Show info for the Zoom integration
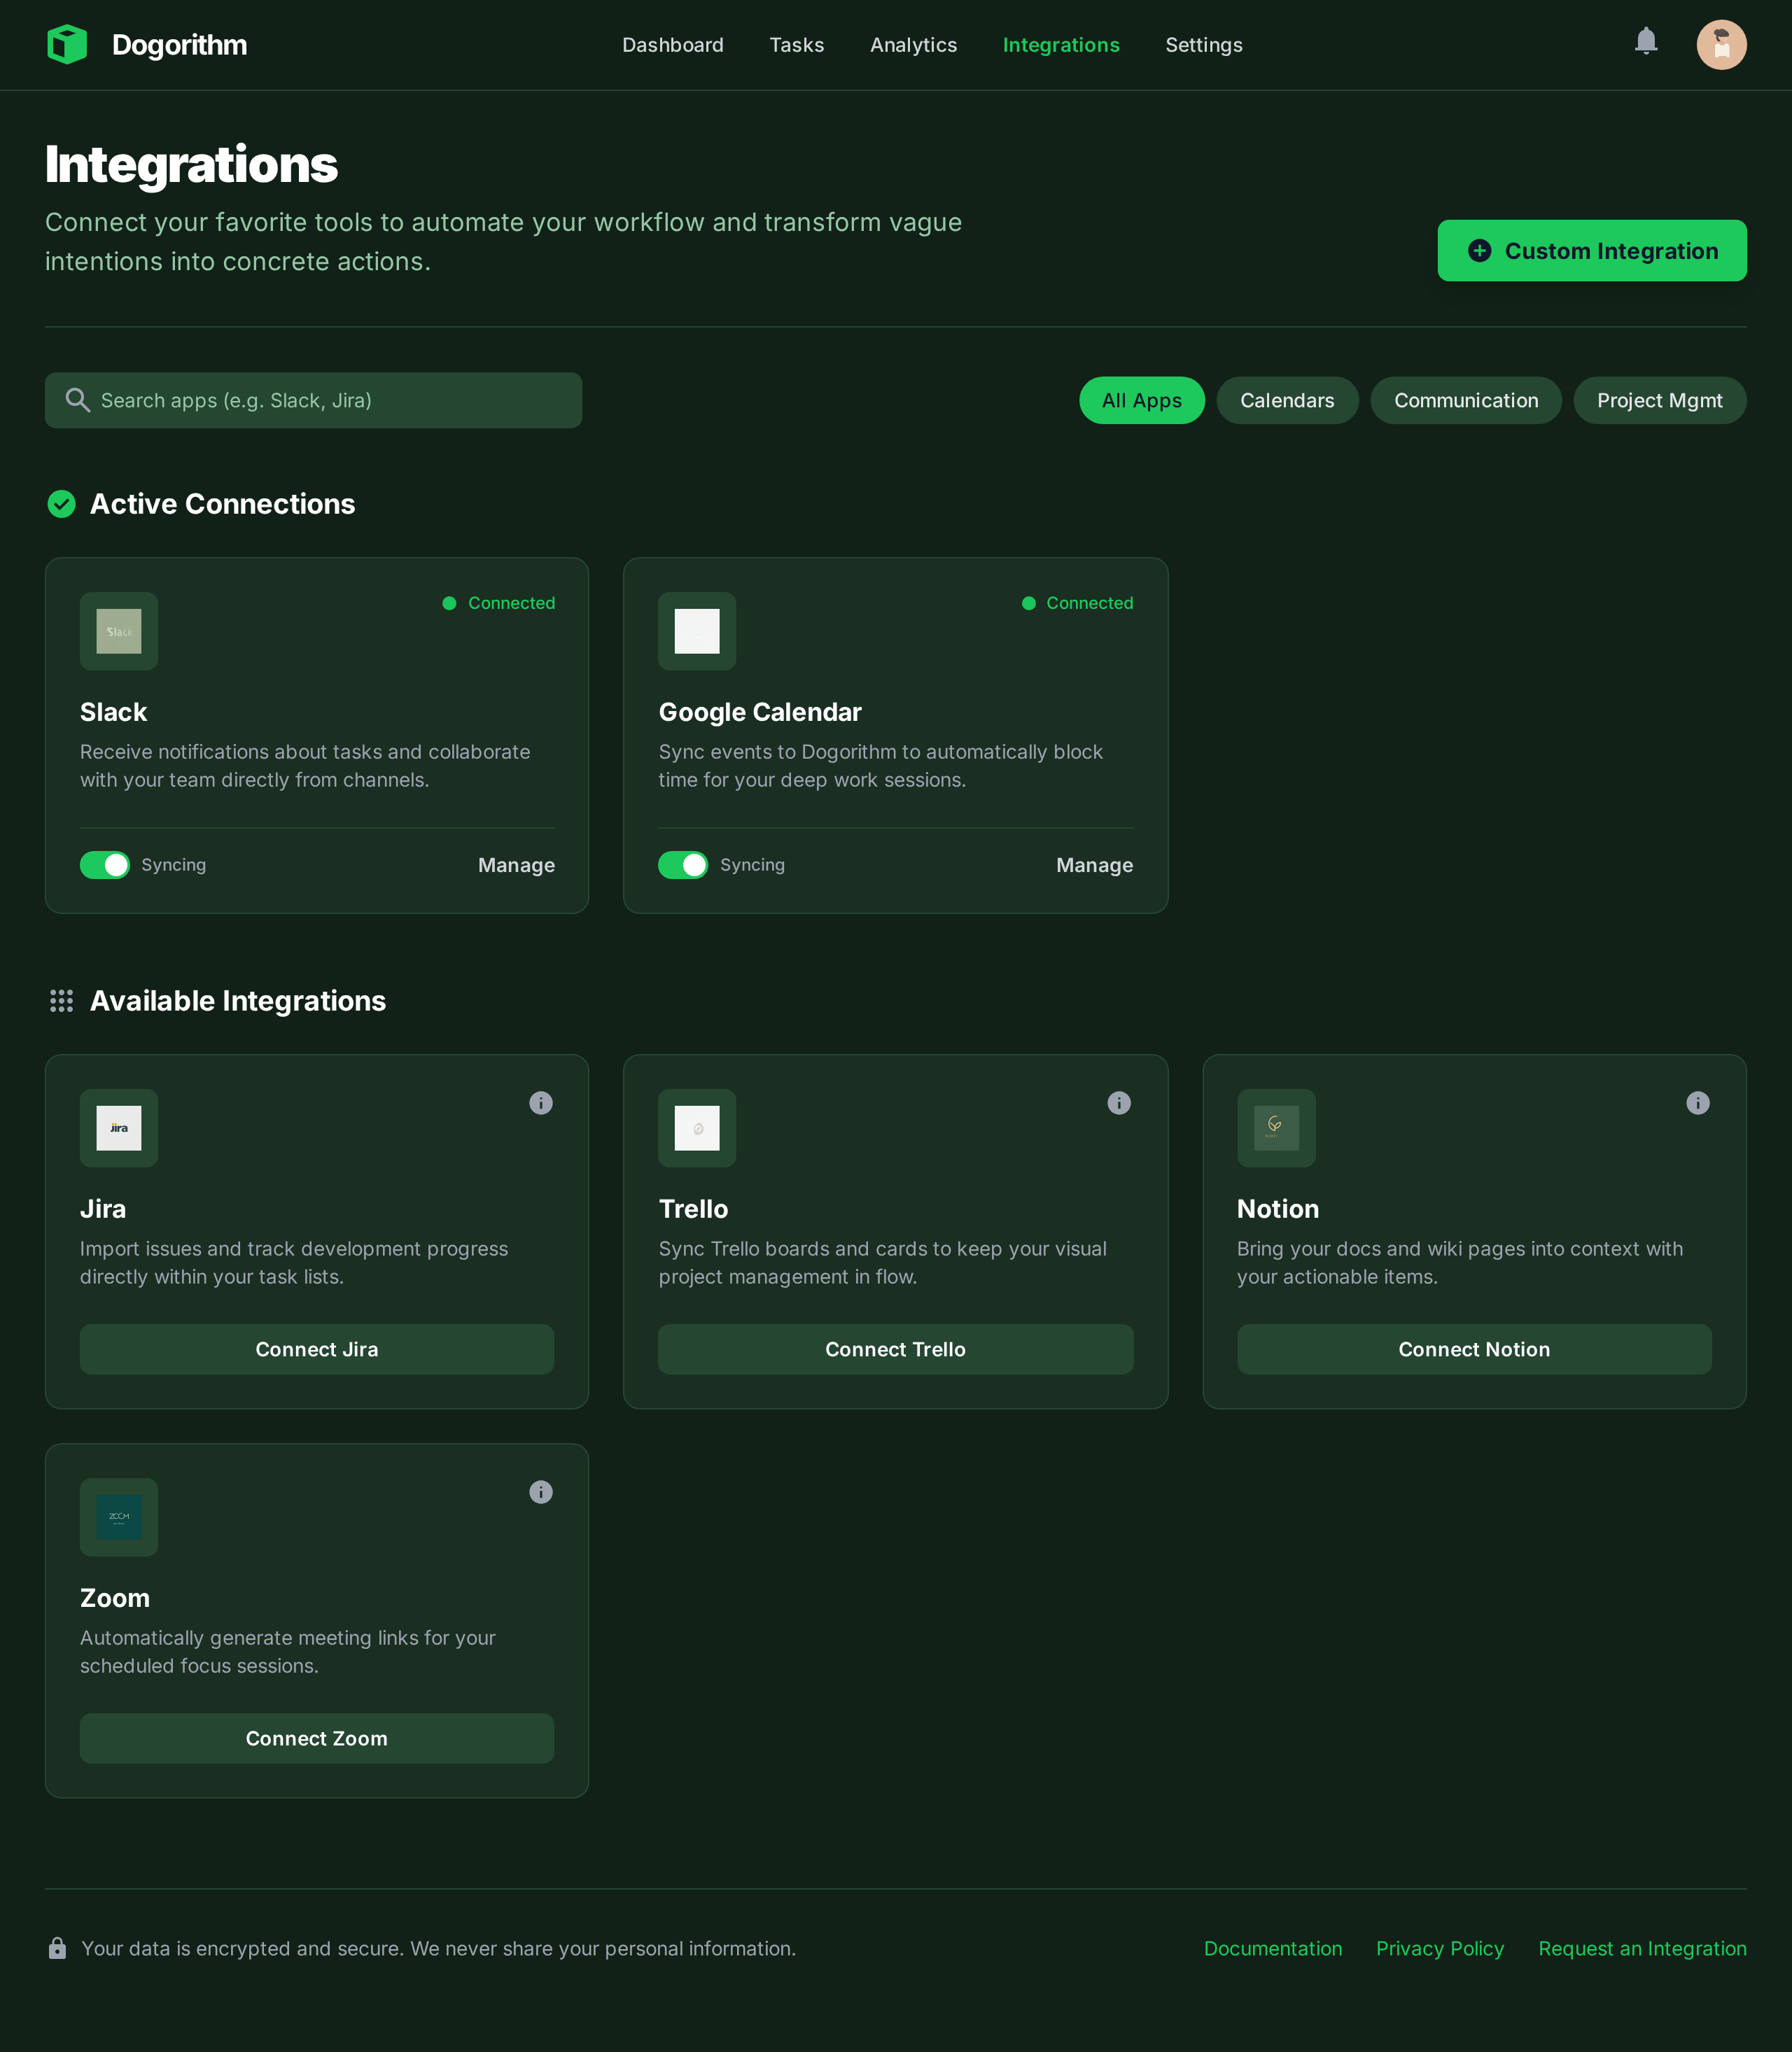Image resolution: width=1792 pixels, height=2052 pixels. tap(541, 1492)
